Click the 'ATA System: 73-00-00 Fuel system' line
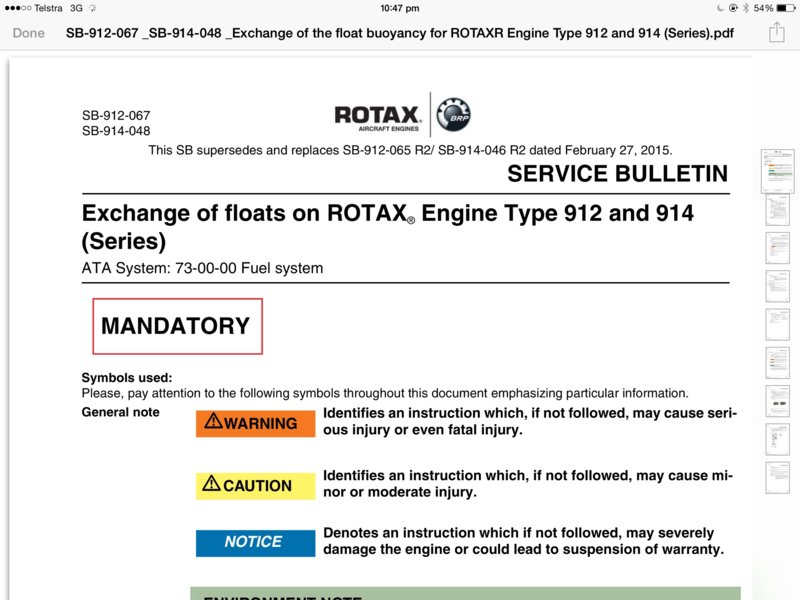The image size is (800, 600). click(x=203, y=268)
